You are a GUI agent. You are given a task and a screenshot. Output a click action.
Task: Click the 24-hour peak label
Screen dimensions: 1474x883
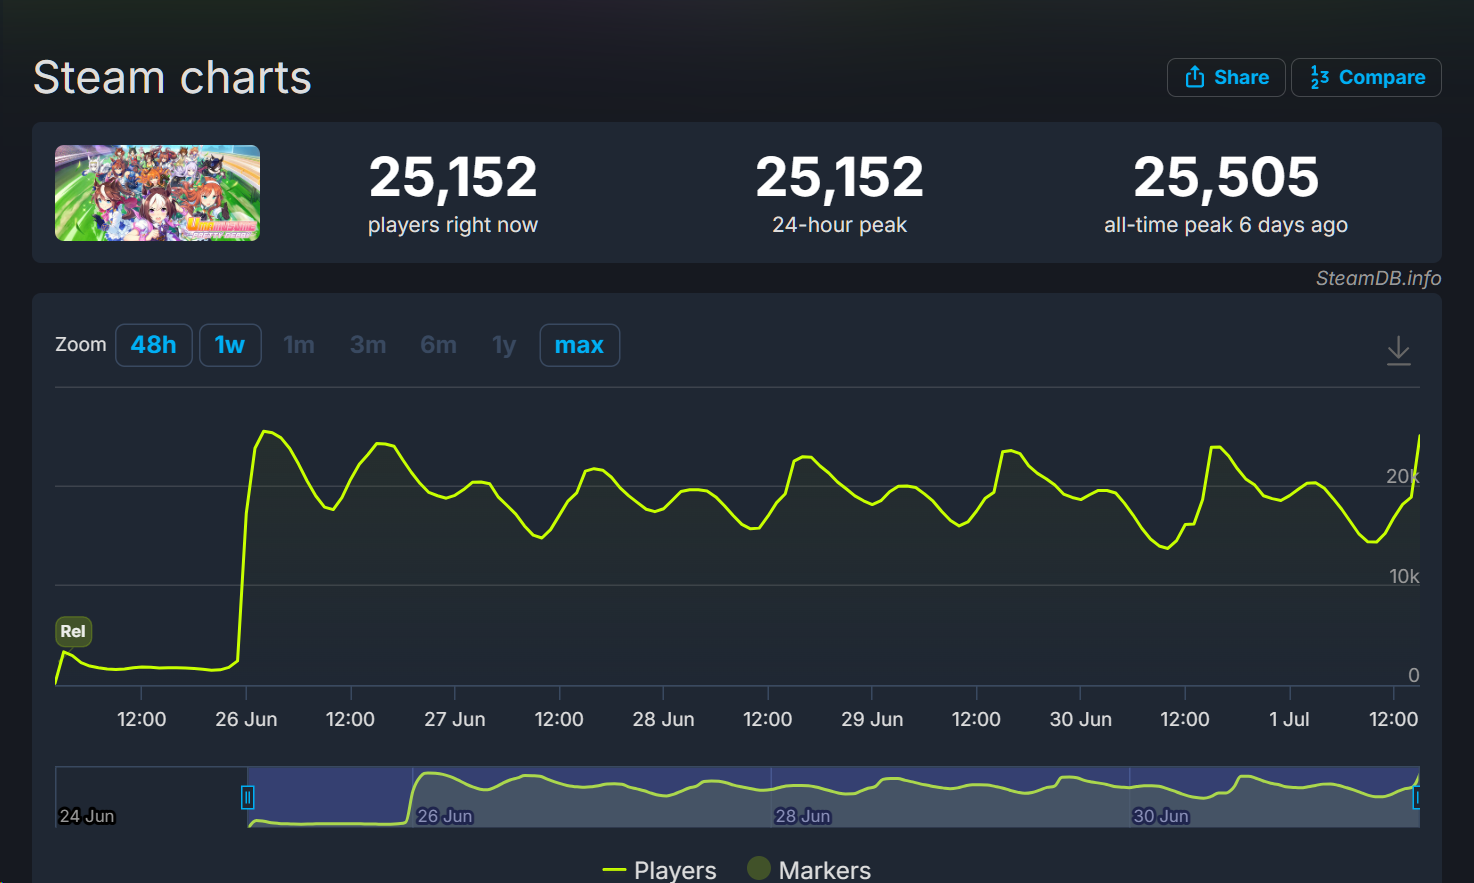pyautogui.click(x=839, y=225)
